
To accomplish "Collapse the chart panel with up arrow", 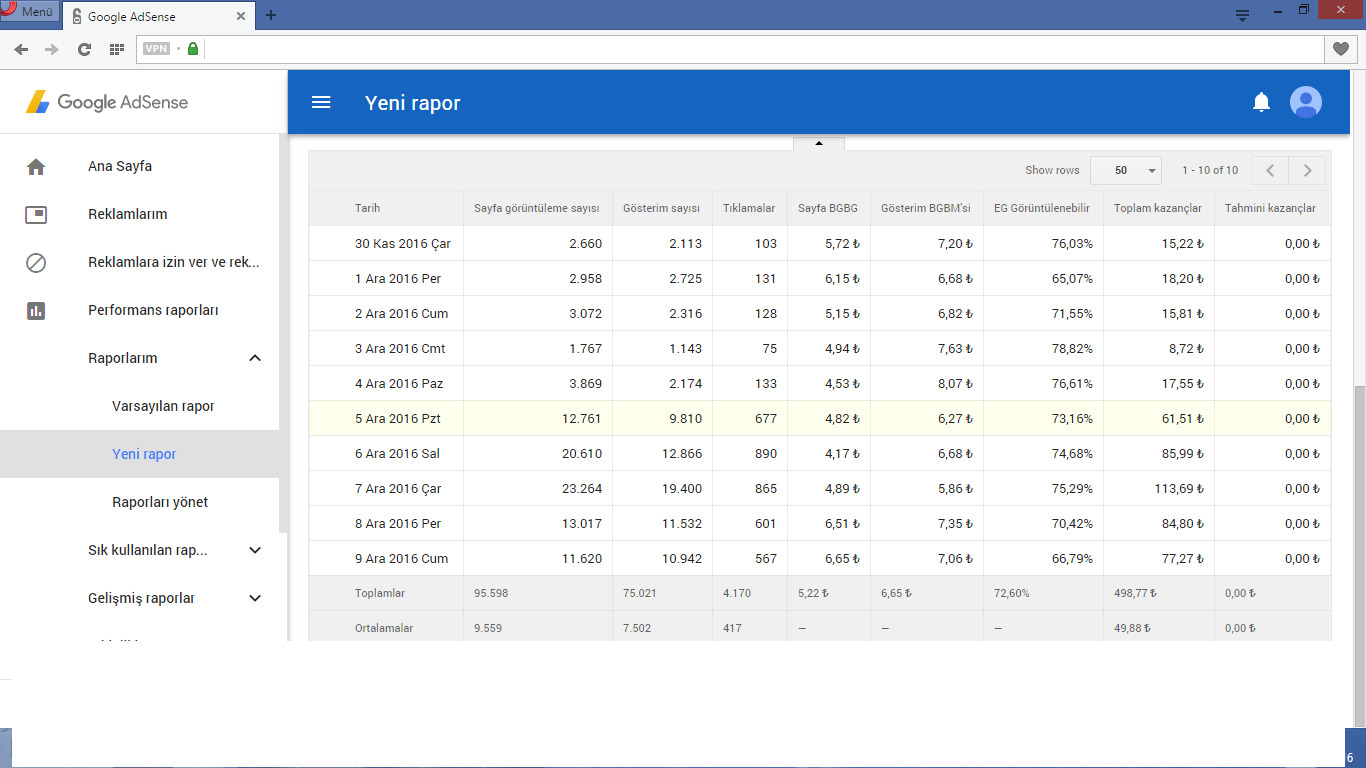I will pyautogui.click(x=819, y=143).
